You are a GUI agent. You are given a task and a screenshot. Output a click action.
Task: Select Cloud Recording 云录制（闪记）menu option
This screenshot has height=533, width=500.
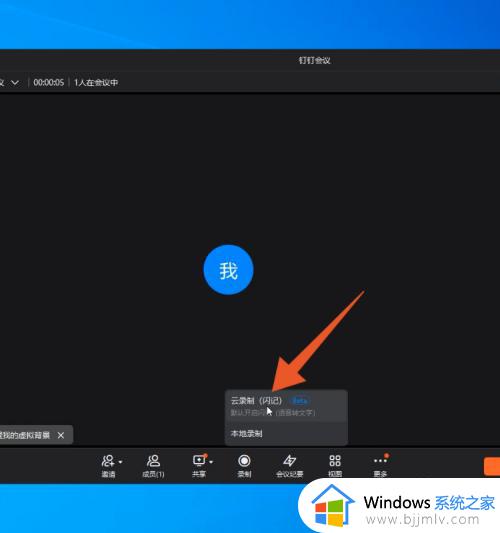(286, 406)
